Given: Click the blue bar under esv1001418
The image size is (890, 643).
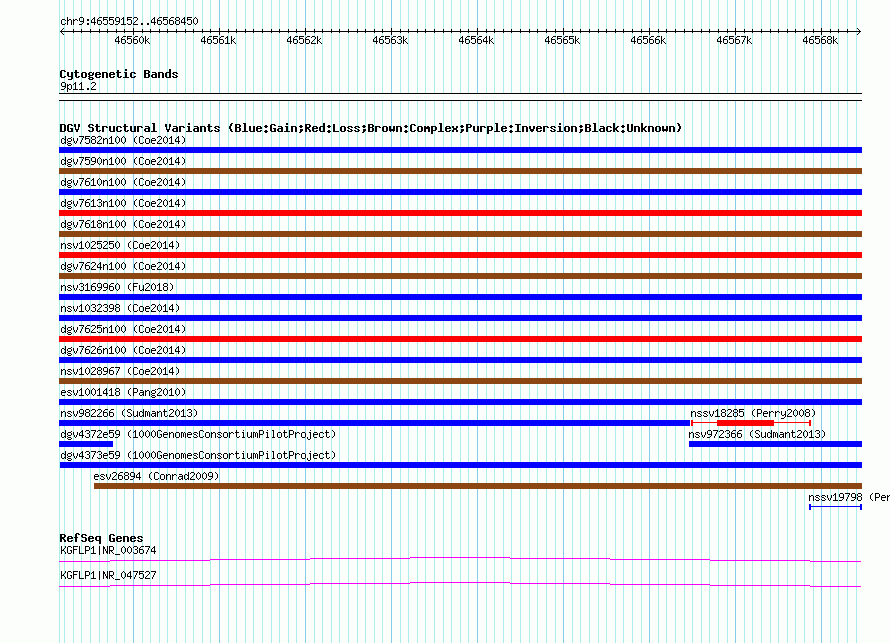Looking at the screenshot, I should 460,402.
